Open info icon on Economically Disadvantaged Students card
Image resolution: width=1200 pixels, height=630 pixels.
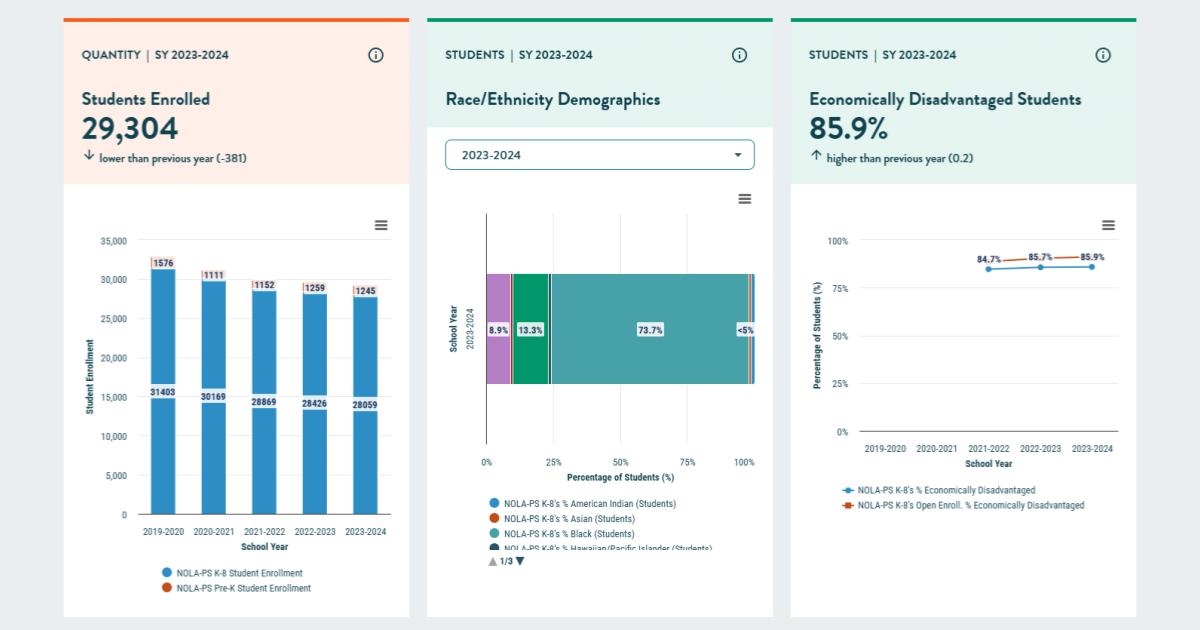pyautogui.click(x=1103, y=55)
